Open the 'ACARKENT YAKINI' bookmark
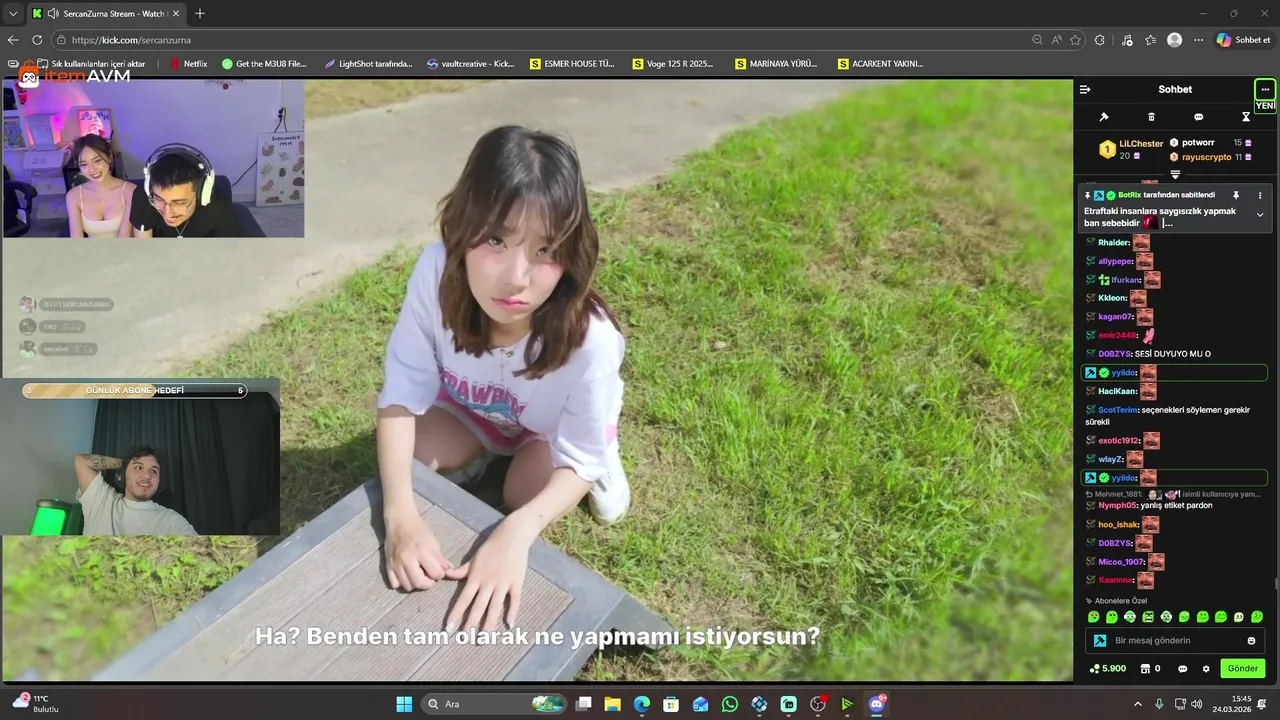The height and width of the screenshot is (720, 1280). [881, 64]
